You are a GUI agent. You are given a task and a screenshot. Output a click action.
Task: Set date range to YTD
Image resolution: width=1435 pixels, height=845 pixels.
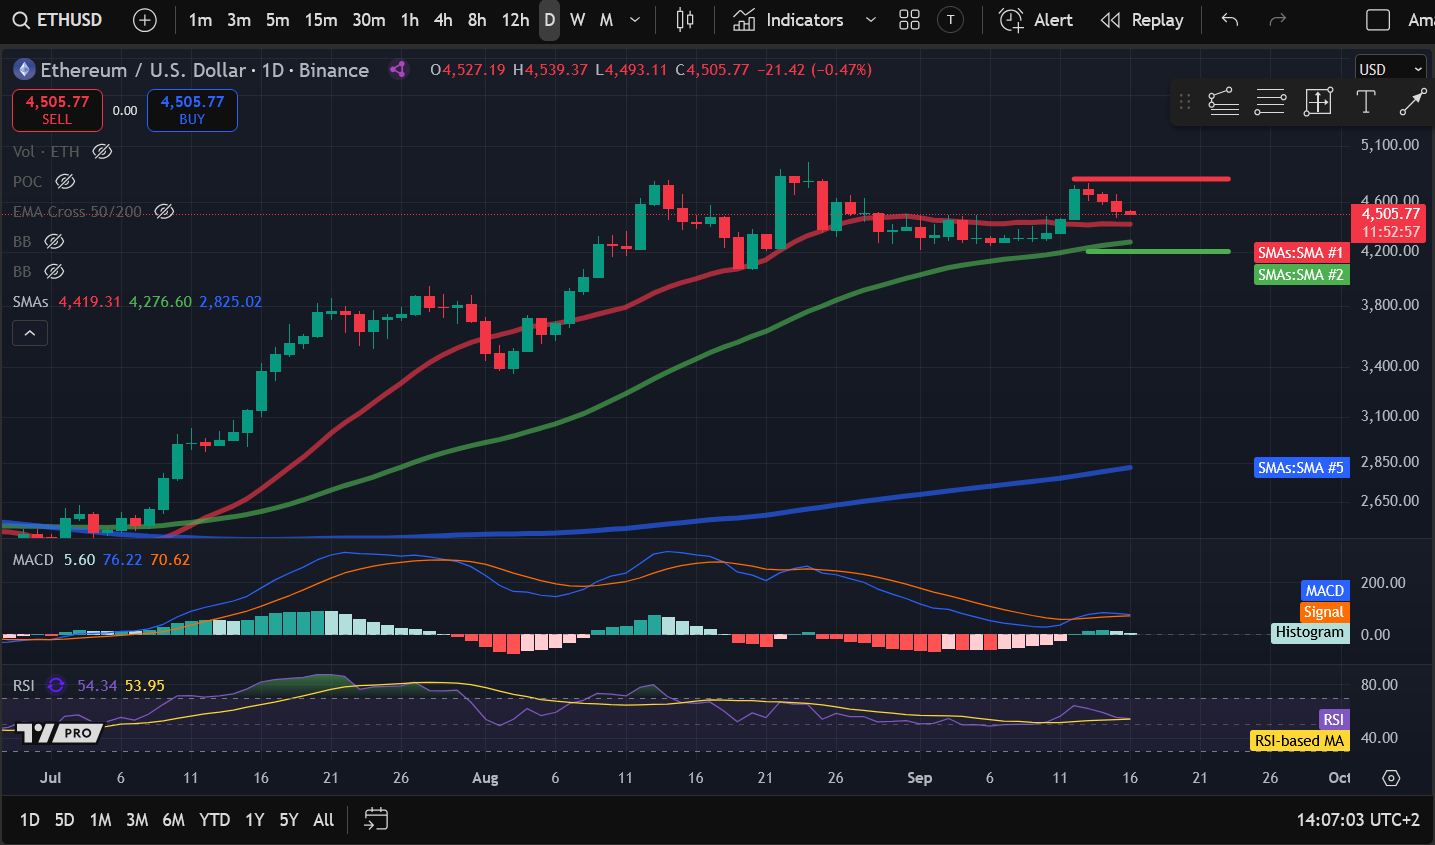pos(214,820)
